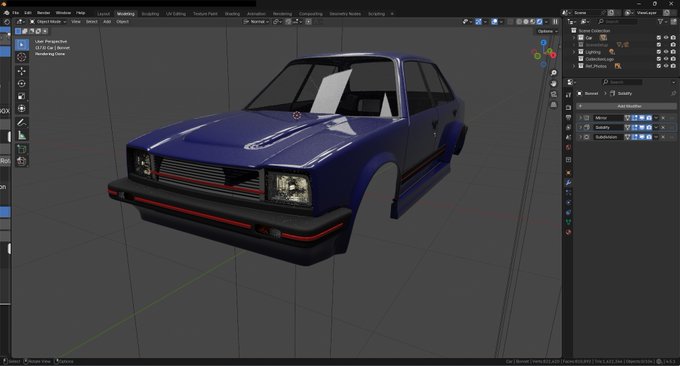Switch perspective/orthographic grid icon

click(554, 105)
